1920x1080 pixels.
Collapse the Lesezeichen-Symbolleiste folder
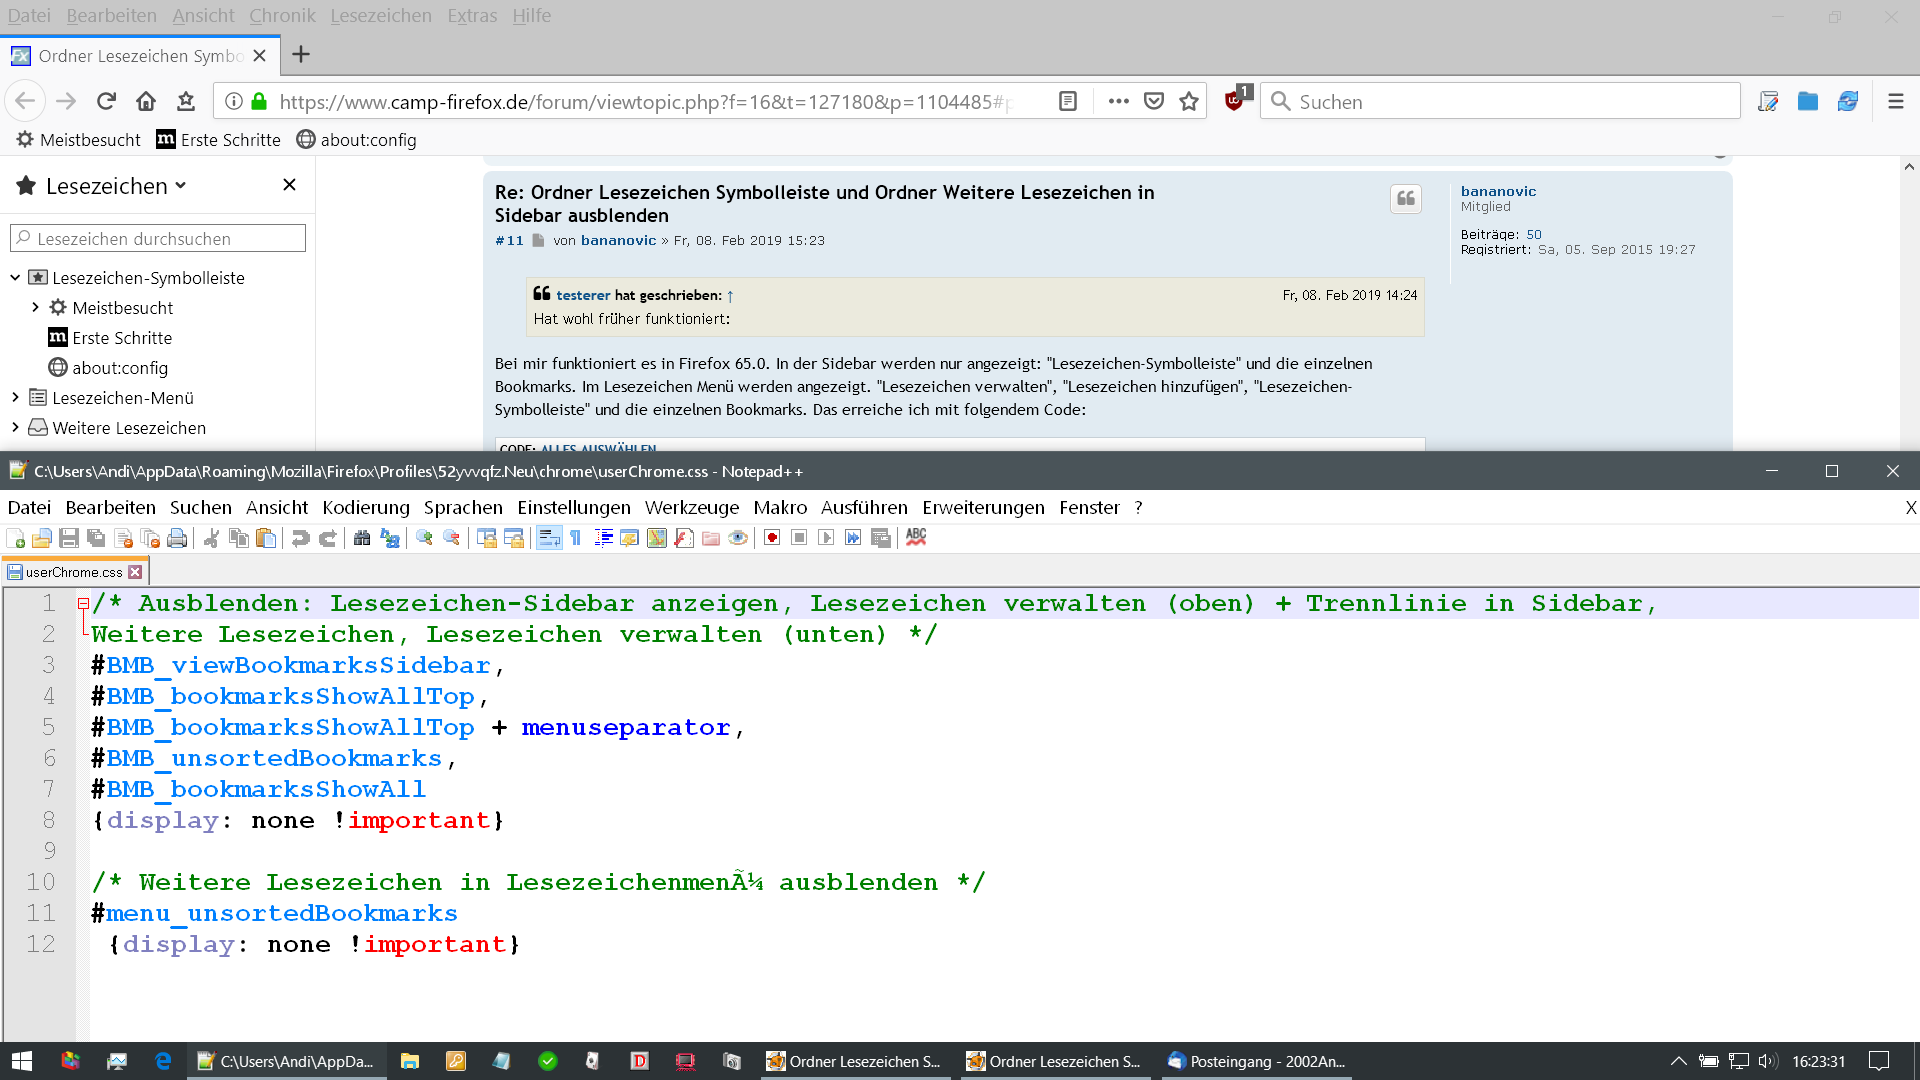[15, 278]
